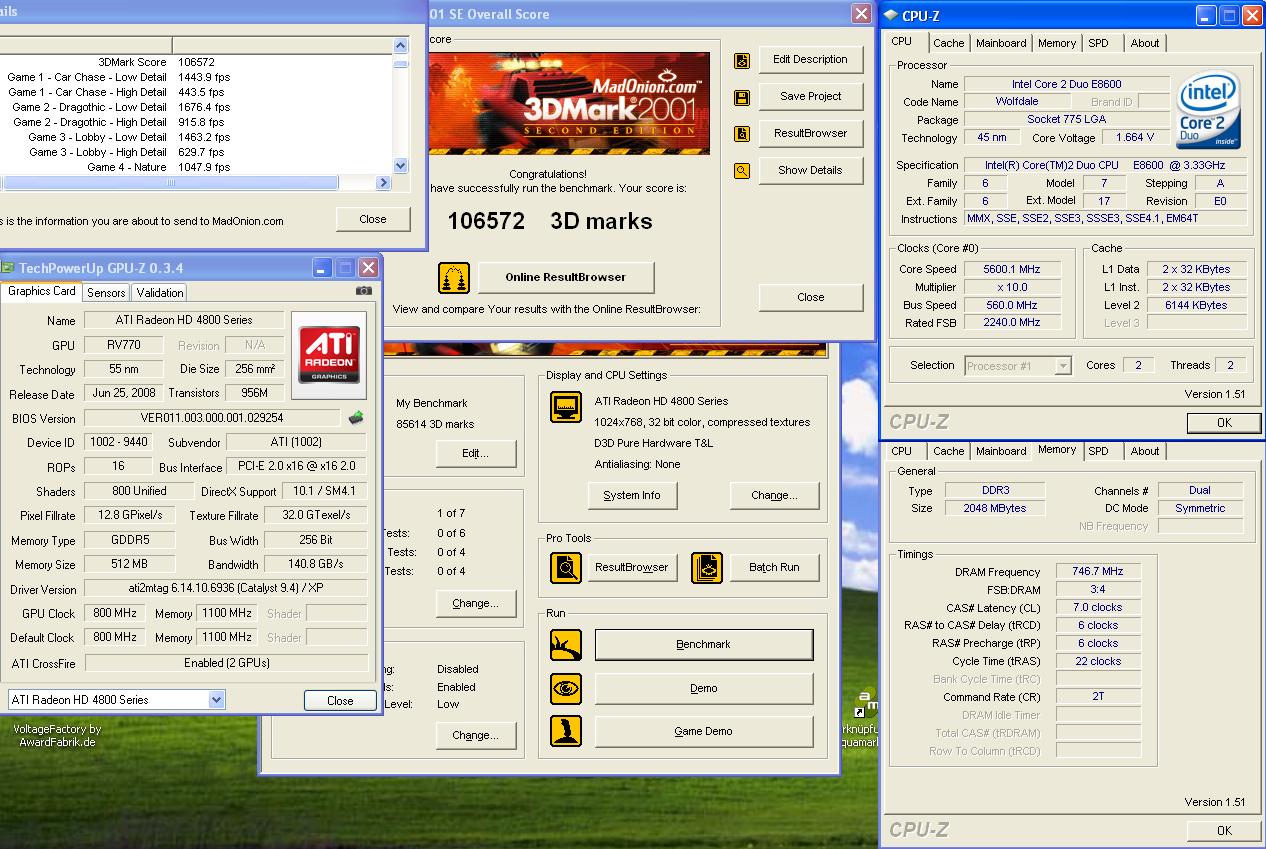Click the System Info button
Screen dimensions: 1266x849
click(632, 495)
